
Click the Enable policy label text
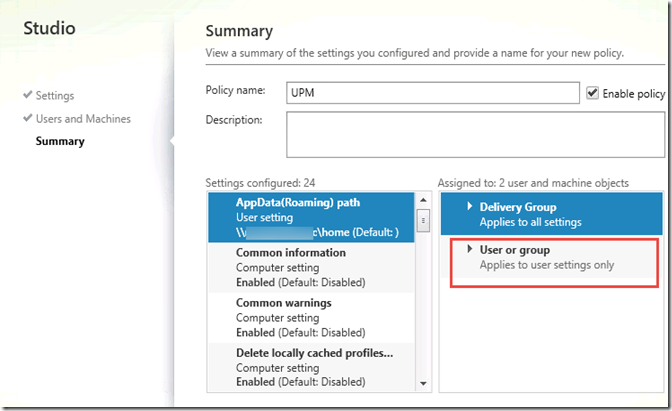634,93
